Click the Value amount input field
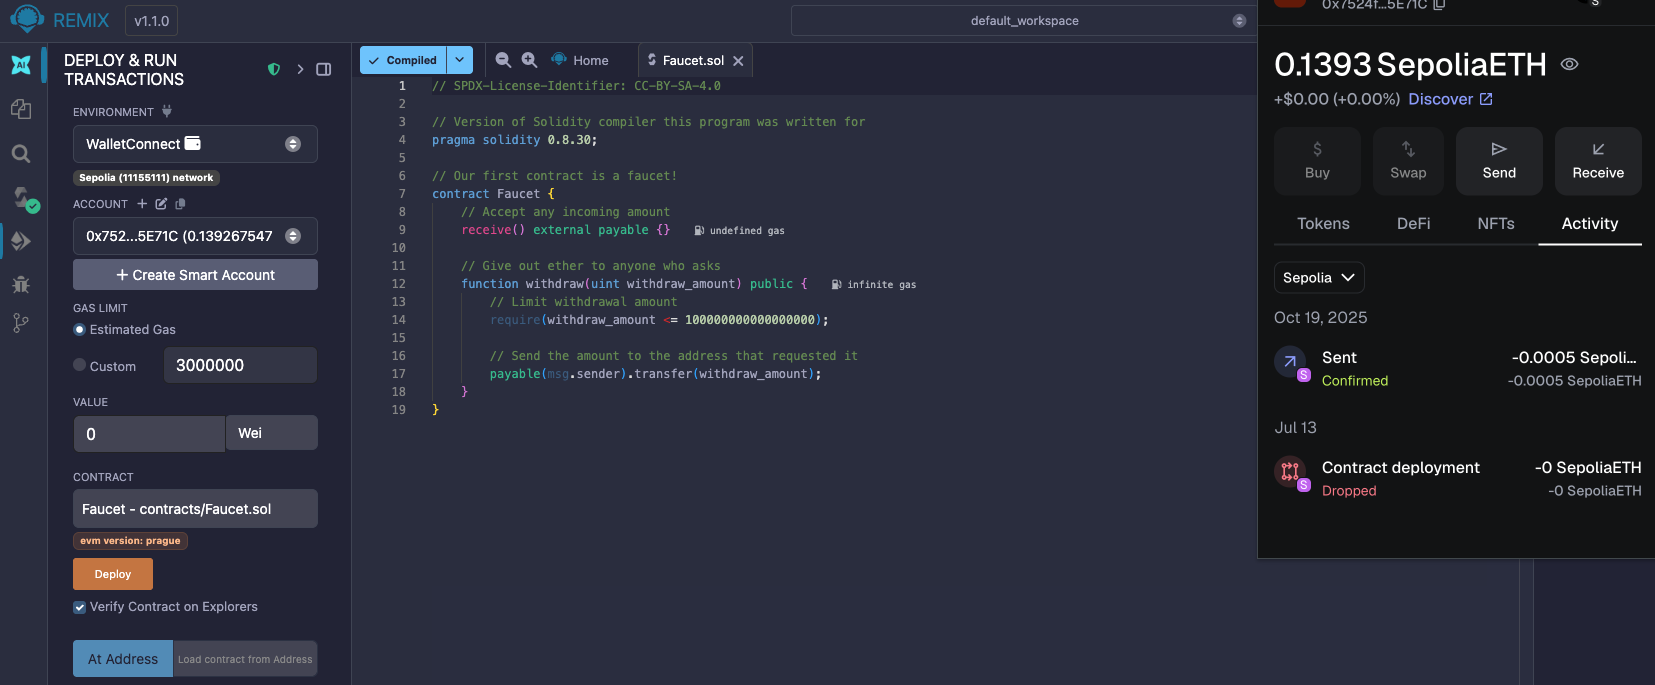Screen dimensions: 1655x685 click(x=150, y=433)
